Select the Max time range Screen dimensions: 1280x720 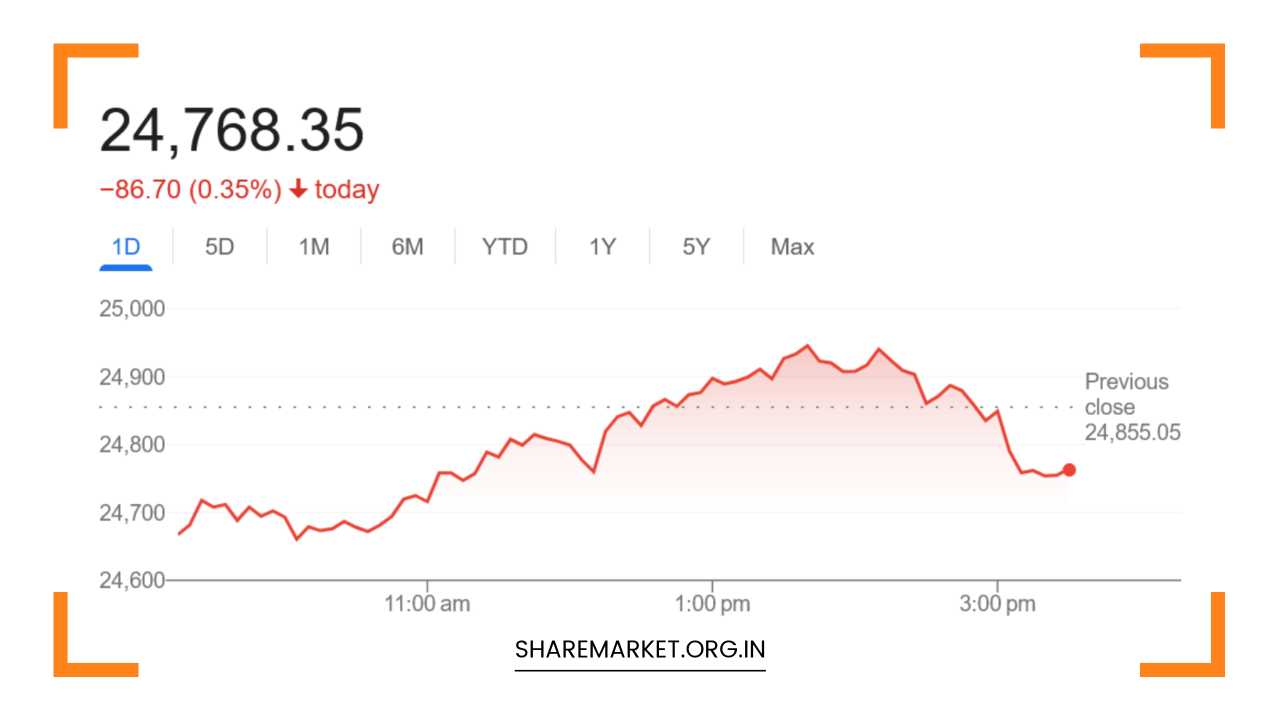(x=791, y=246)
